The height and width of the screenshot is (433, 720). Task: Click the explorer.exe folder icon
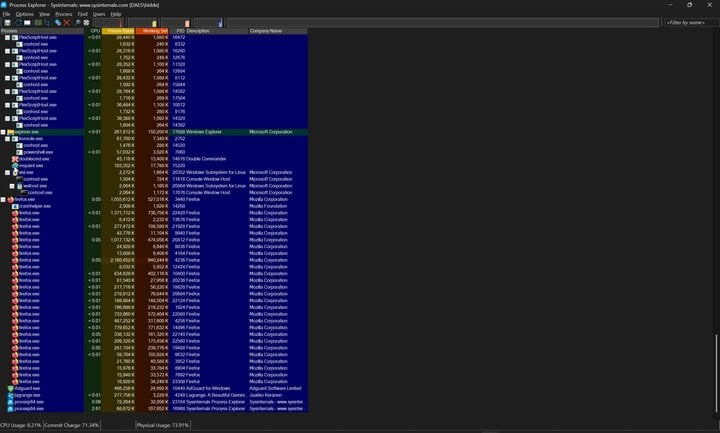pos(10,132)
